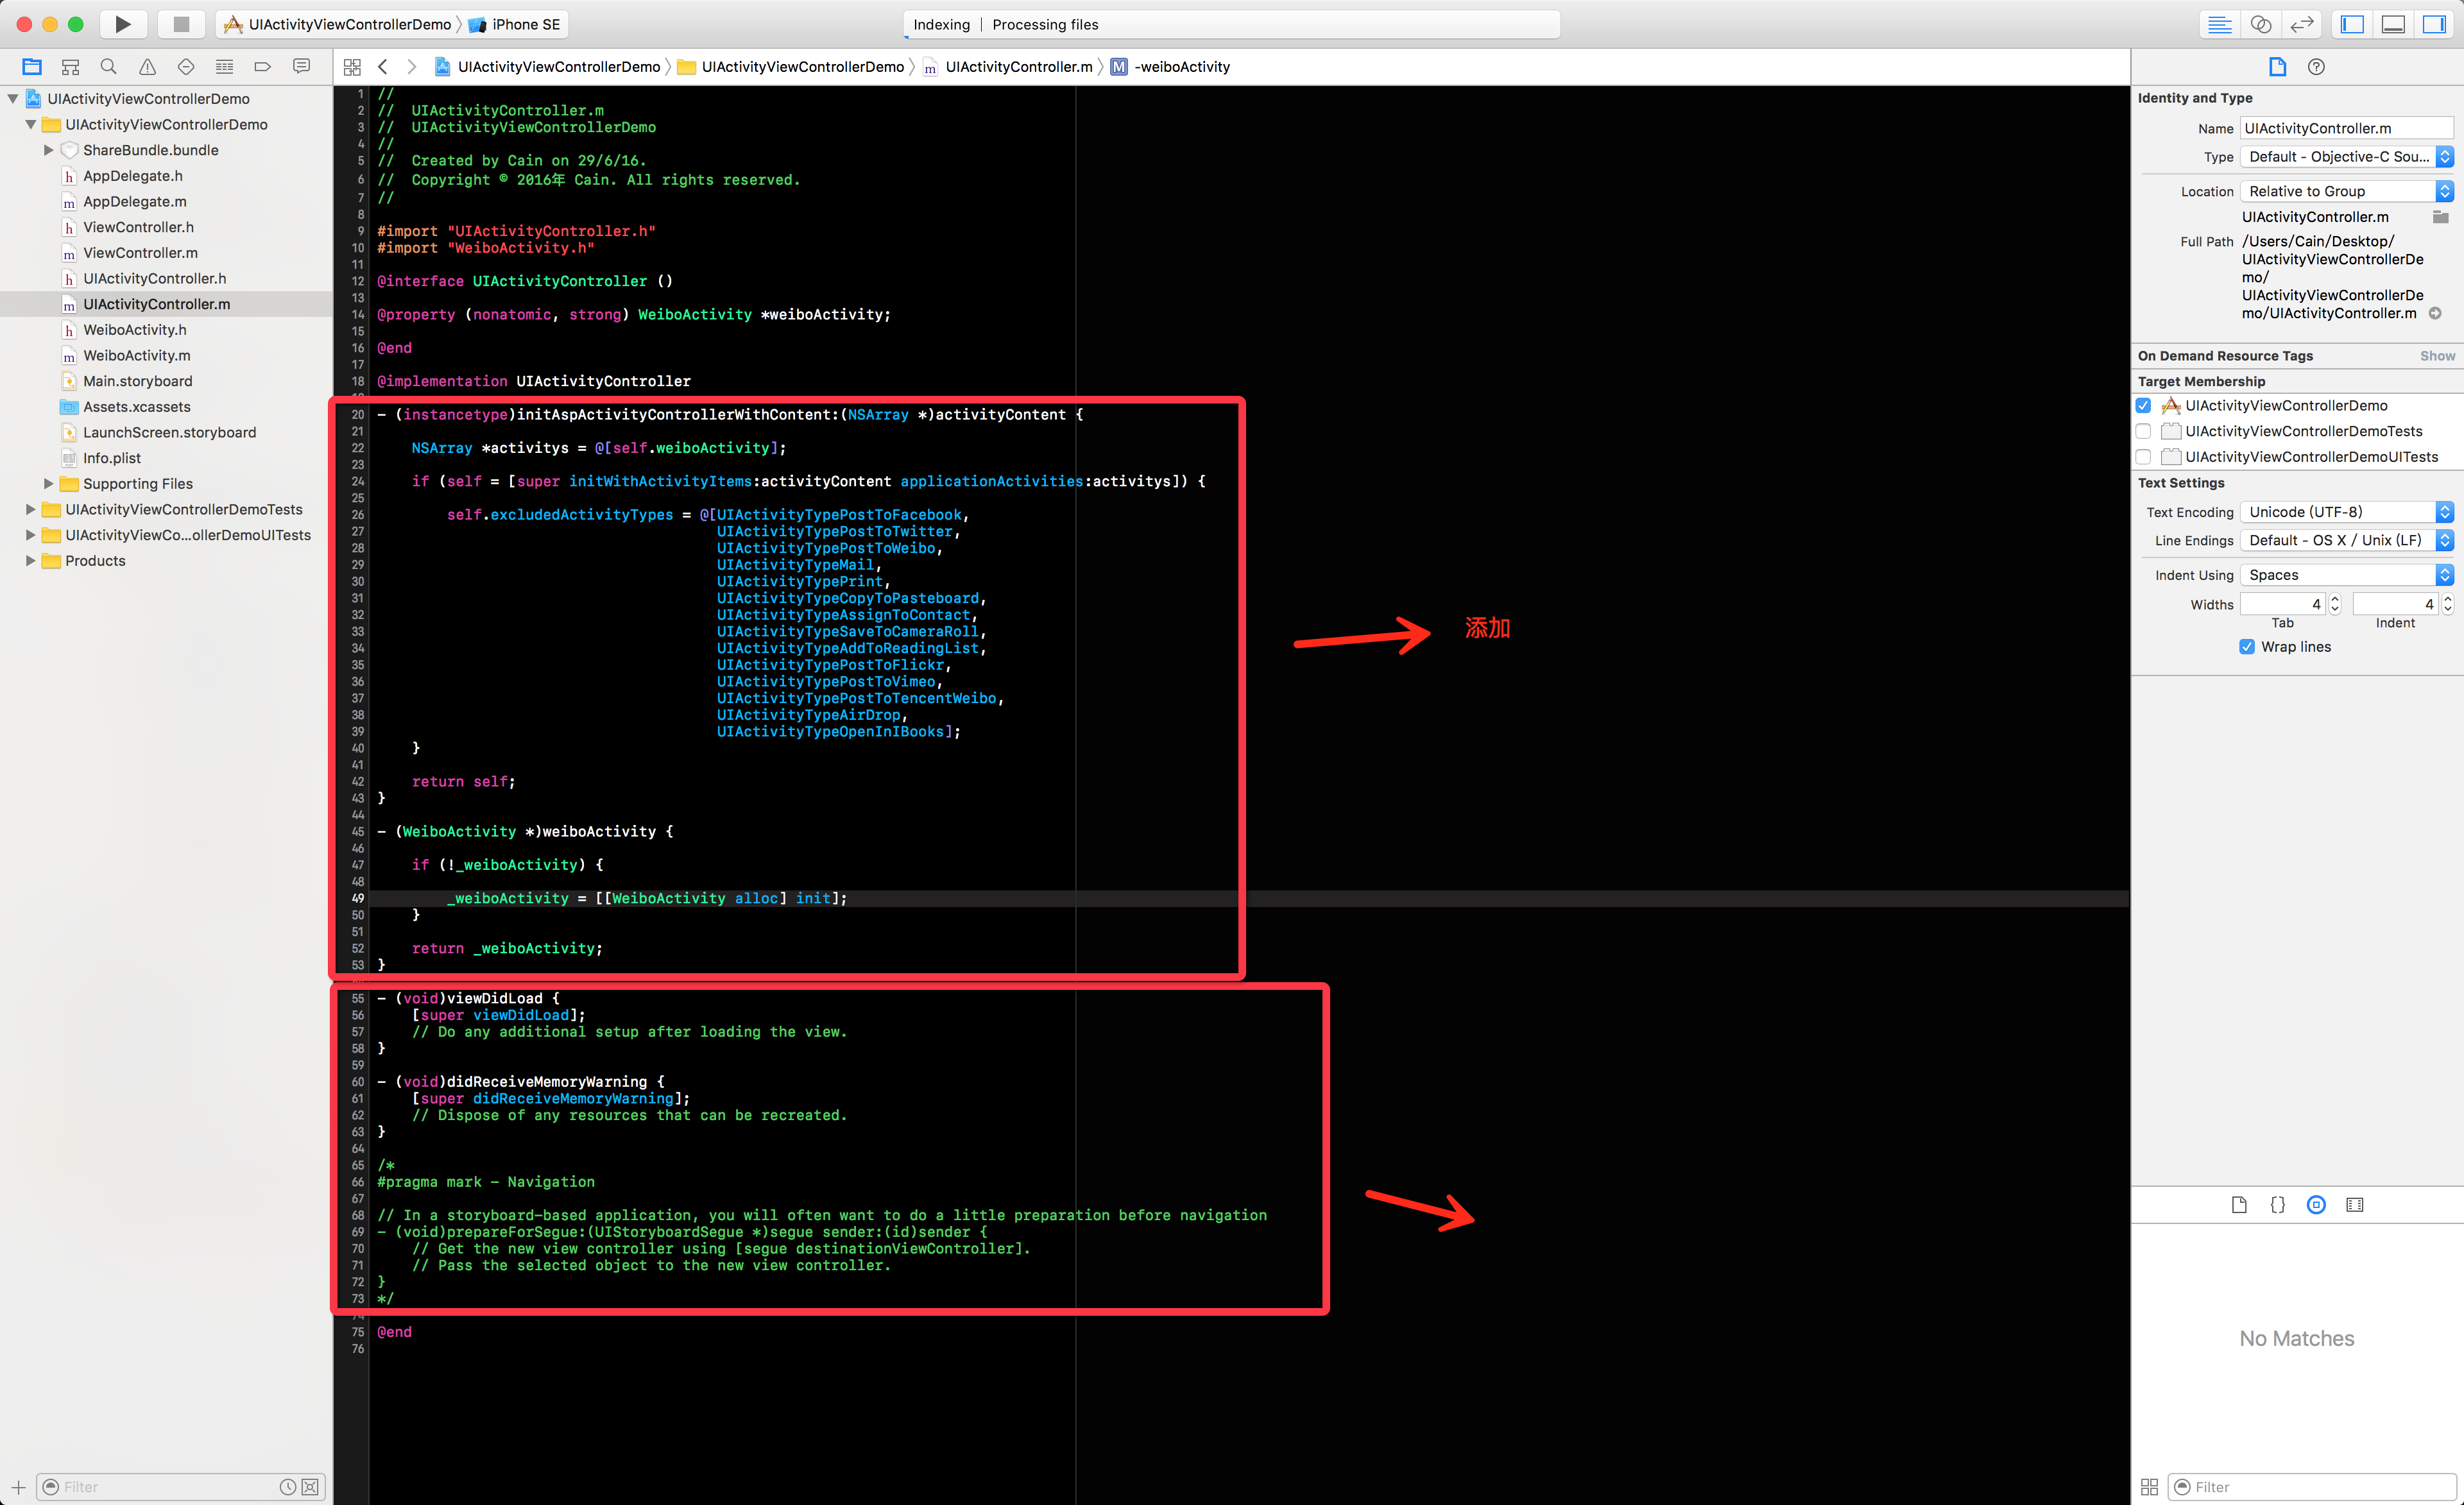Expand the ShareBundle.bundle disclosure triangle
The height and width of the screenshot is (1505, 2464).
(48, 150)
